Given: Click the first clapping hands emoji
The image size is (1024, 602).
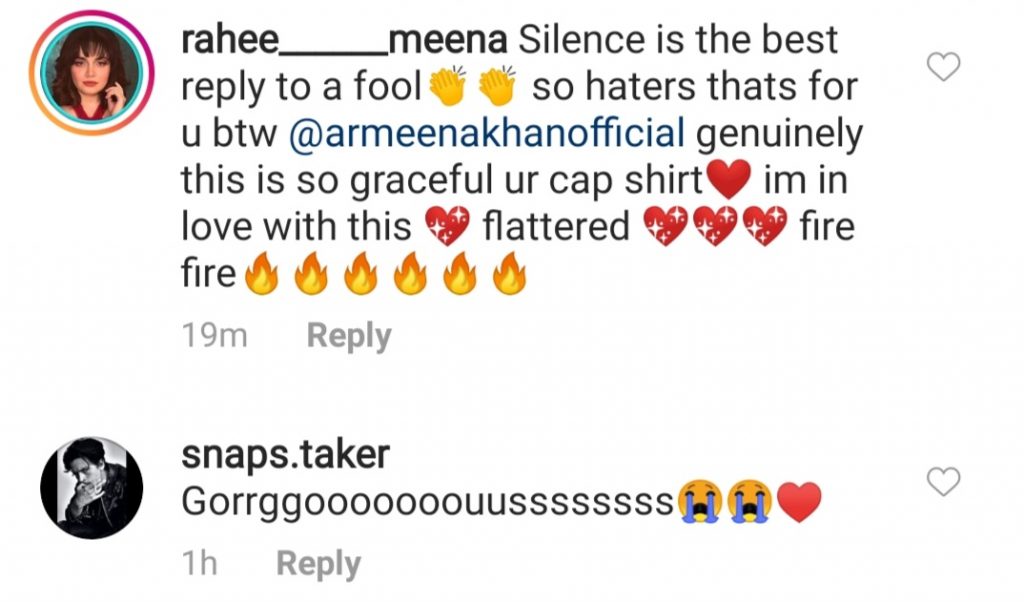Looking at the screenshot, I should [x=446, y=88].
